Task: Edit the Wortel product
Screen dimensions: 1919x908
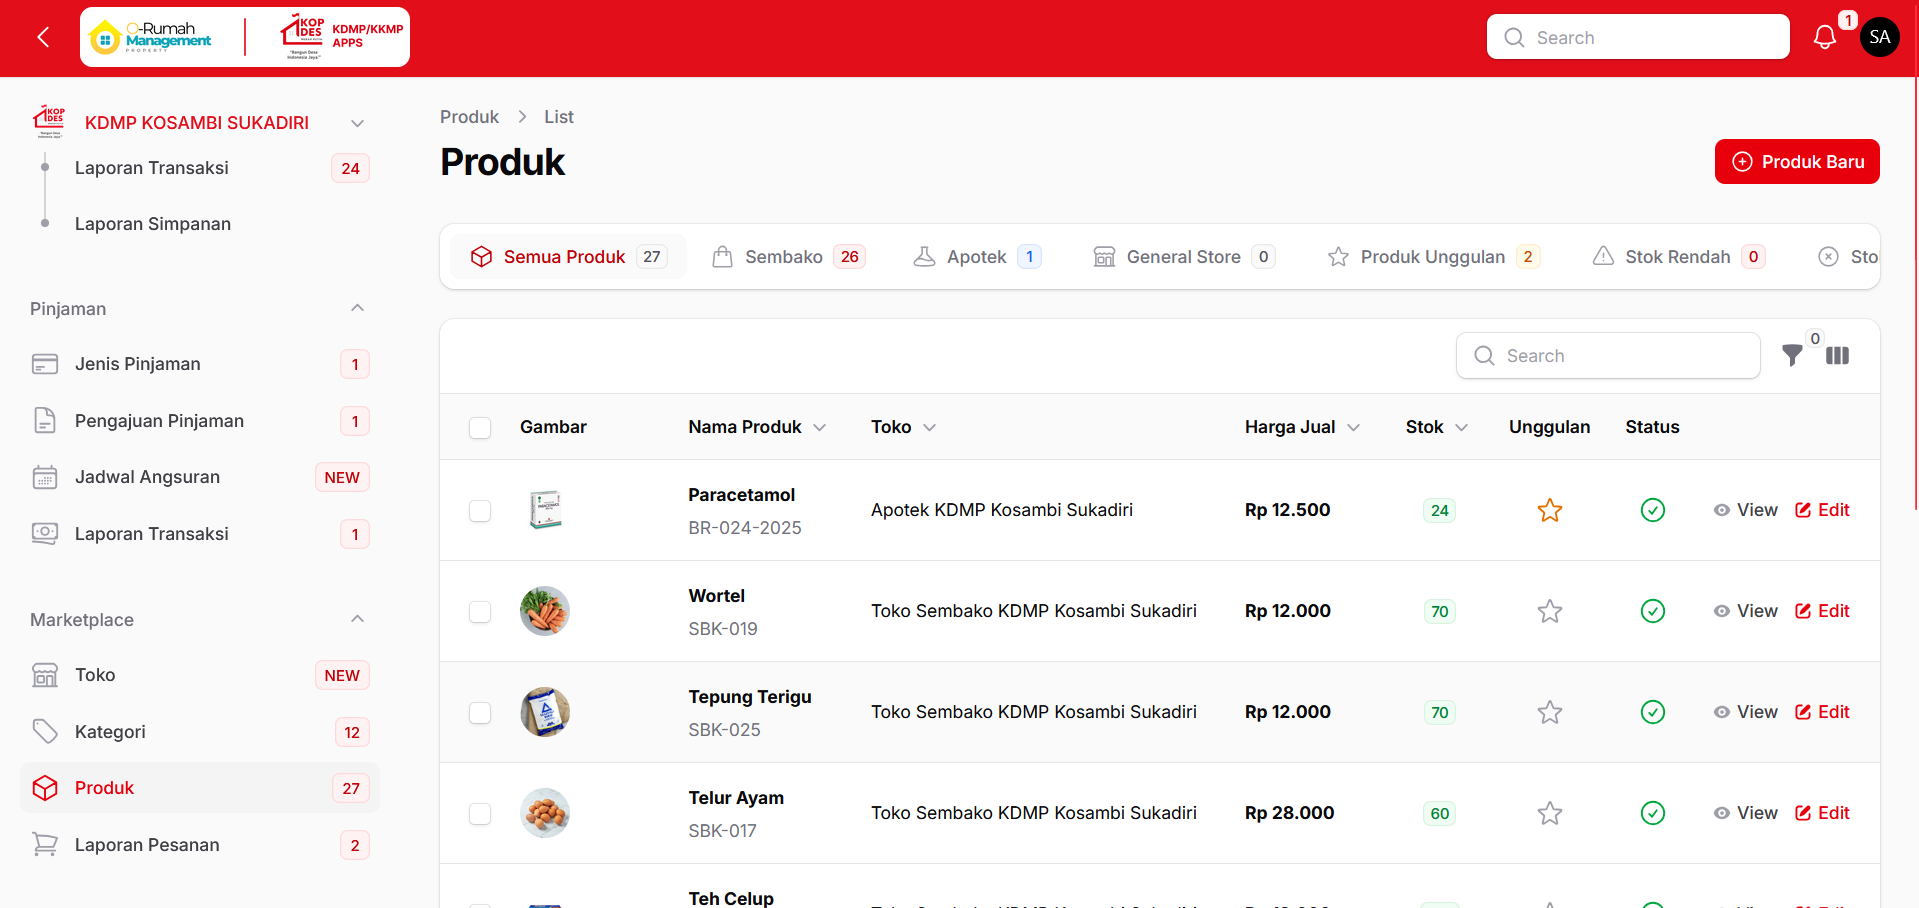Action: pyautogui.click(x=1822, y=611)
